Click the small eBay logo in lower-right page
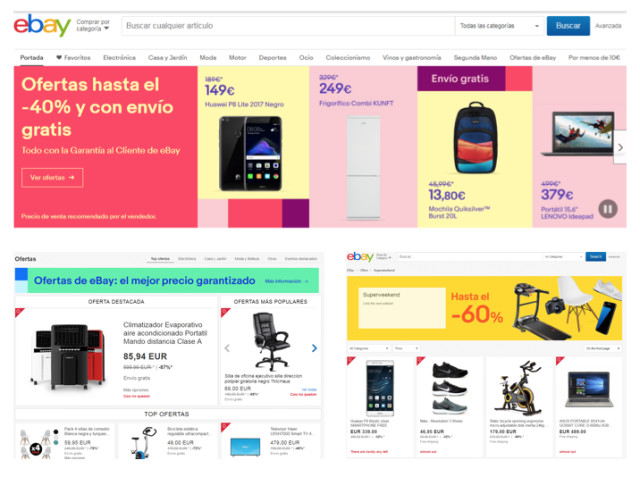This screenshot has height=477, width=640. 360,257
